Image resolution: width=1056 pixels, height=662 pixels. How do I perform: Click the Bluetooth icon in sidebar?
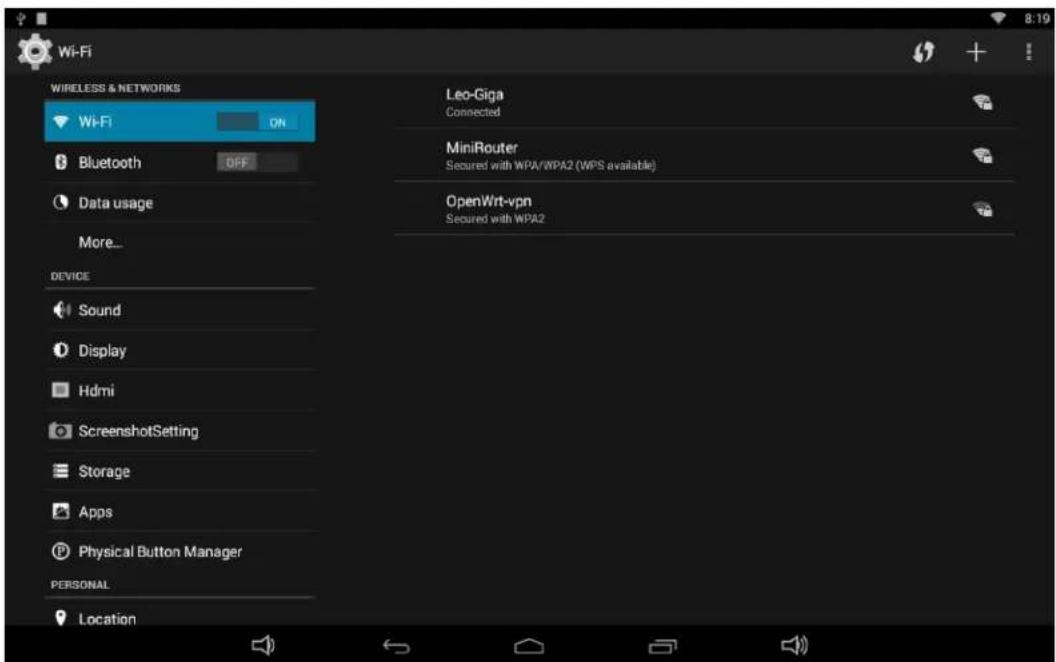[x=61, y=162]
